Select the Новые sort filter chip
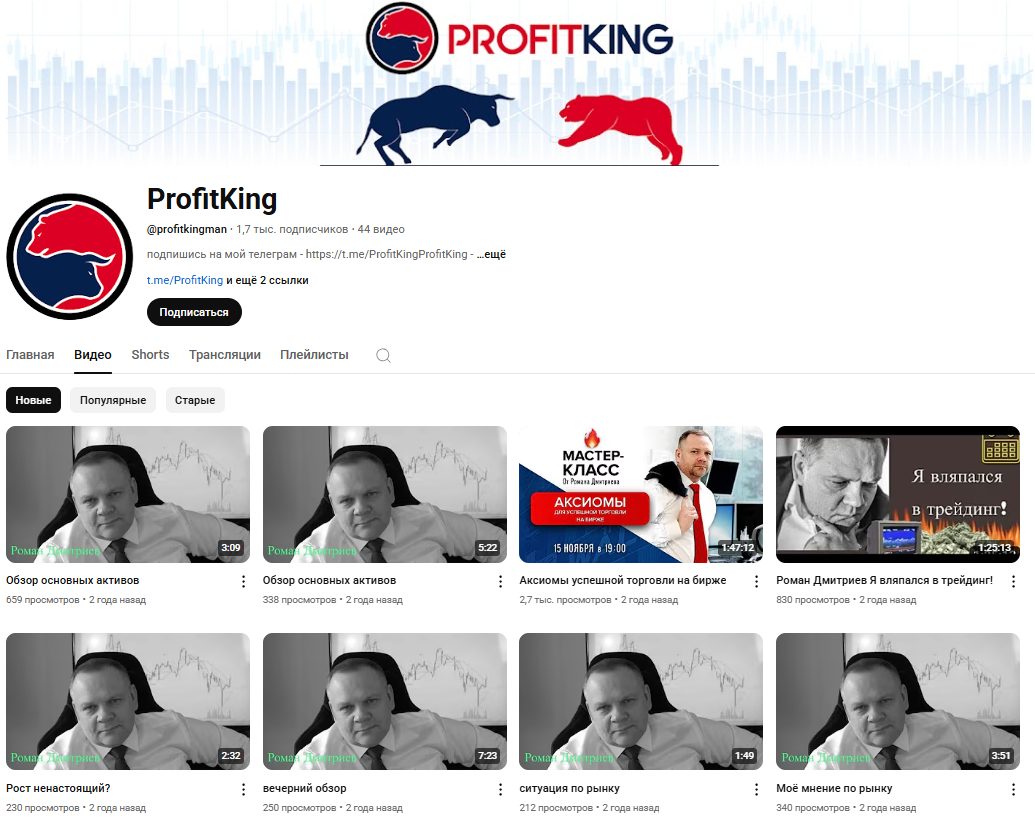This screenshot has width=1035, height=822. pyautogui.click(x=33, y=400)
